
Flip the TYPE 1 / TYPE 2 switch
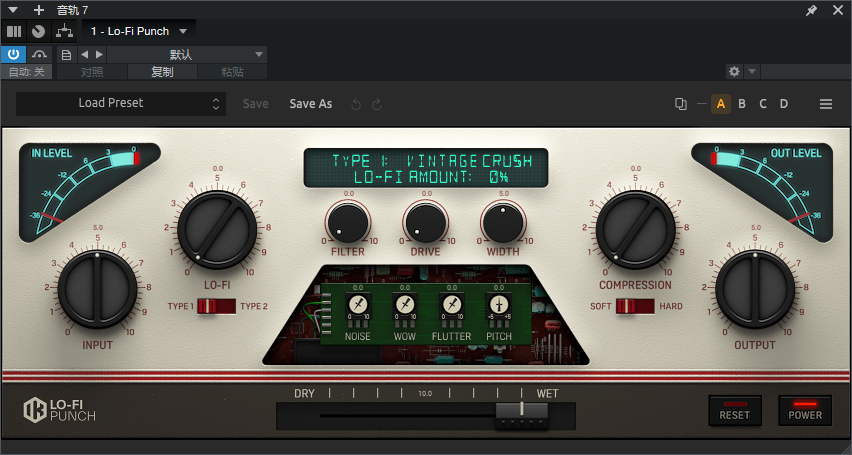click(x=216, y=306)
